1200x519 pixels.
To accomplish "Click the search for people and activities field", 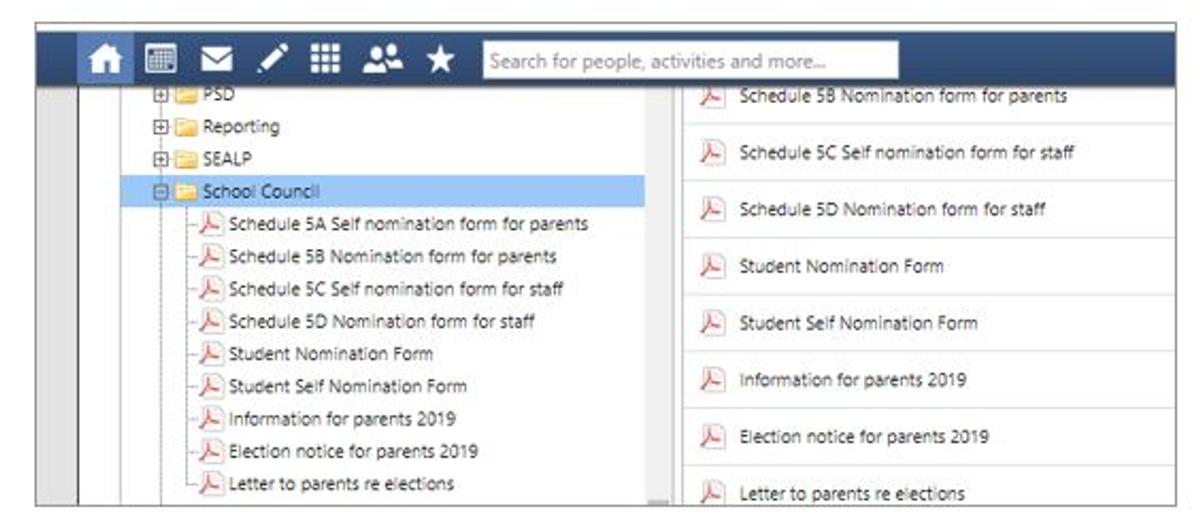I will 690,61.
